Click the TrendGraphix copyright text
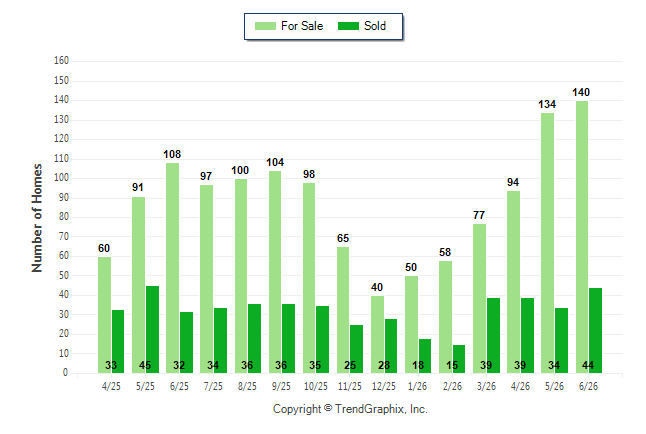Image resolution: width=646 pixels, height=434 pixels. (350, 409)
